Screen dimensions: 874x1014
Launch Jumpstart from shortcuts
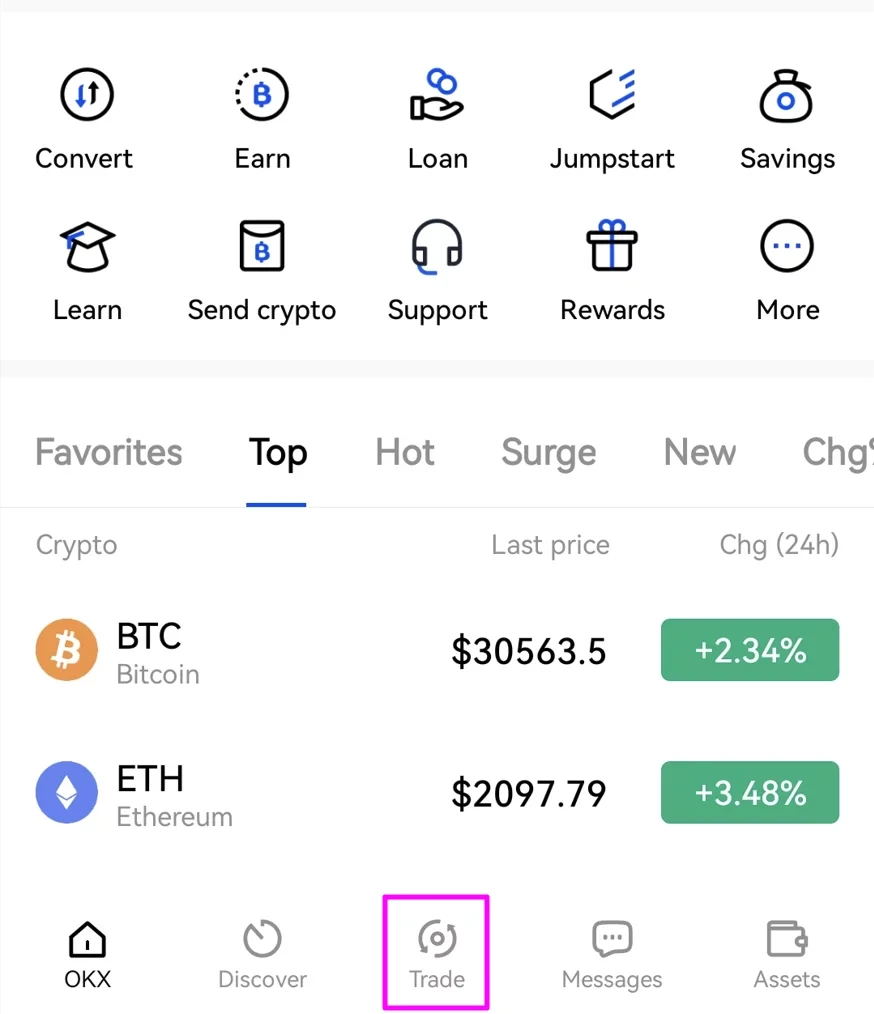612,95
